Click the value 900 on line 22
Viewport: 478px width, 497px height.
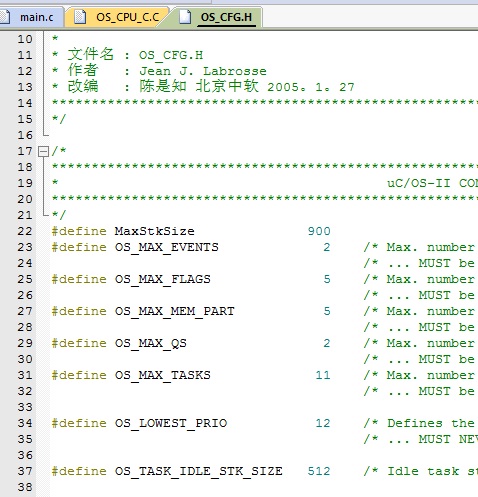click(x=319, y=231)
